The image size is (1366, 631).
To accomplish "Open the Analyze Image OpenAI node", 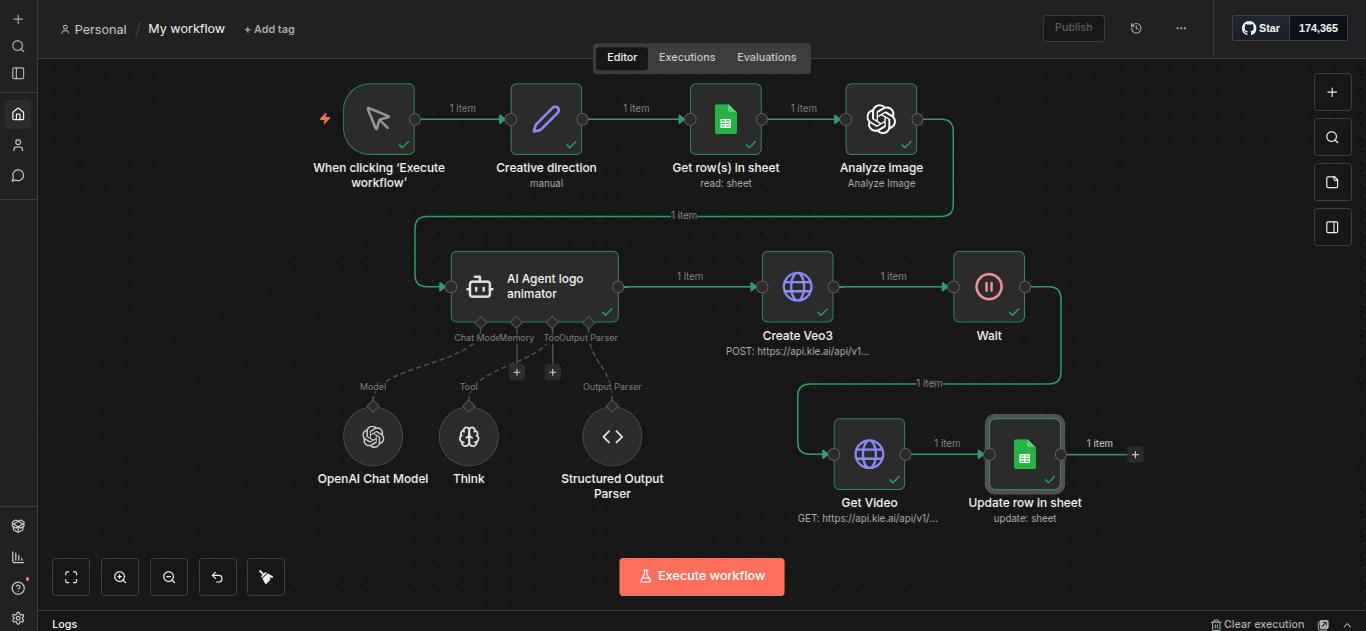I will point(881,119).
